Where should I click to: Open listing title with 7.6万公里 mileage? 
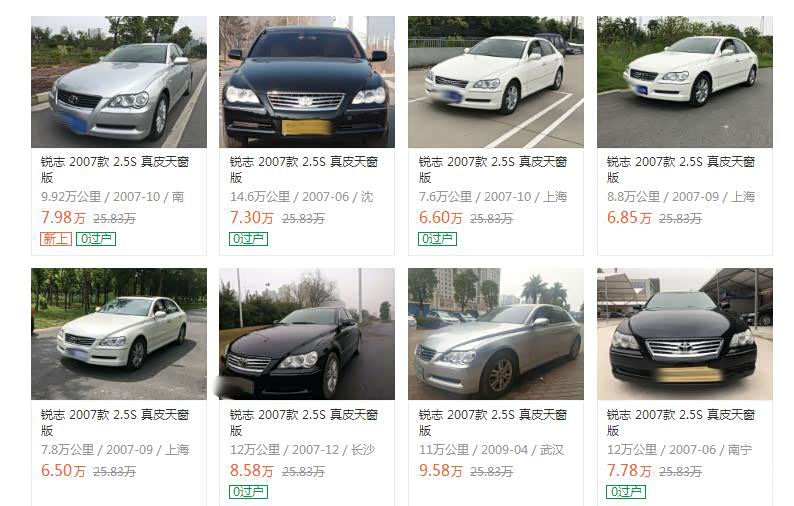click(493, 170)
